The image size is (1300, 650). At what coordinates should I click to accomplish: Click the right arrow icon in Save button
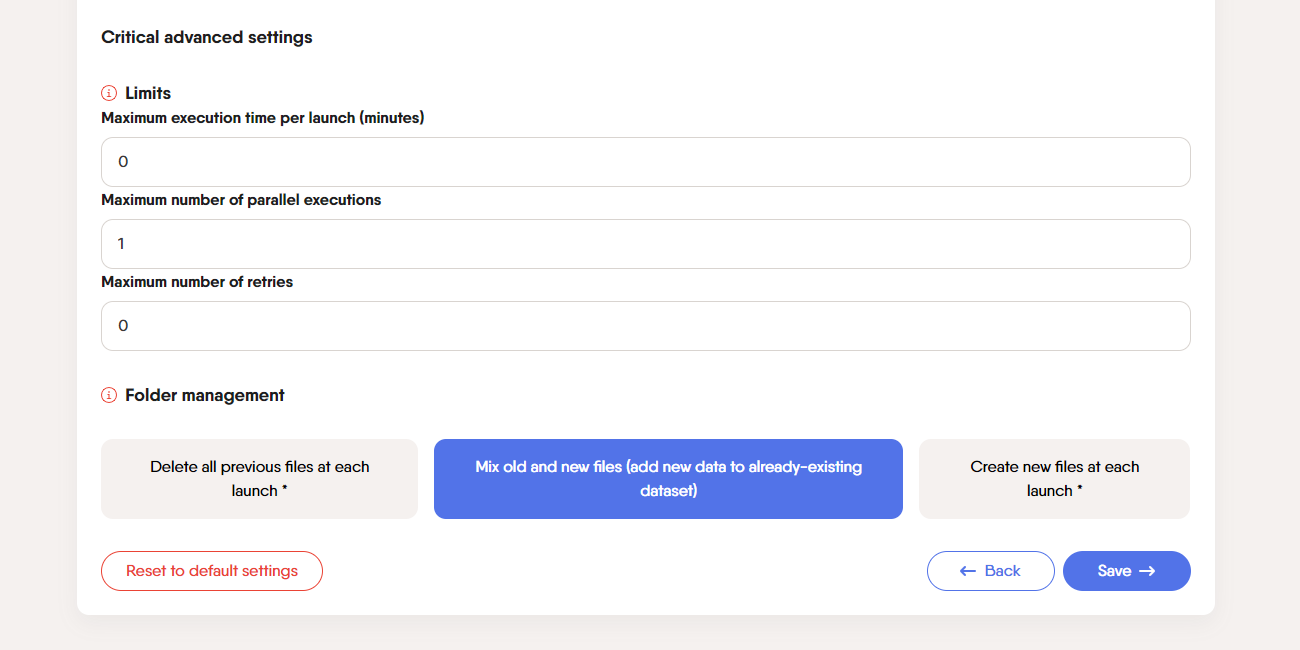point(1147,571)
